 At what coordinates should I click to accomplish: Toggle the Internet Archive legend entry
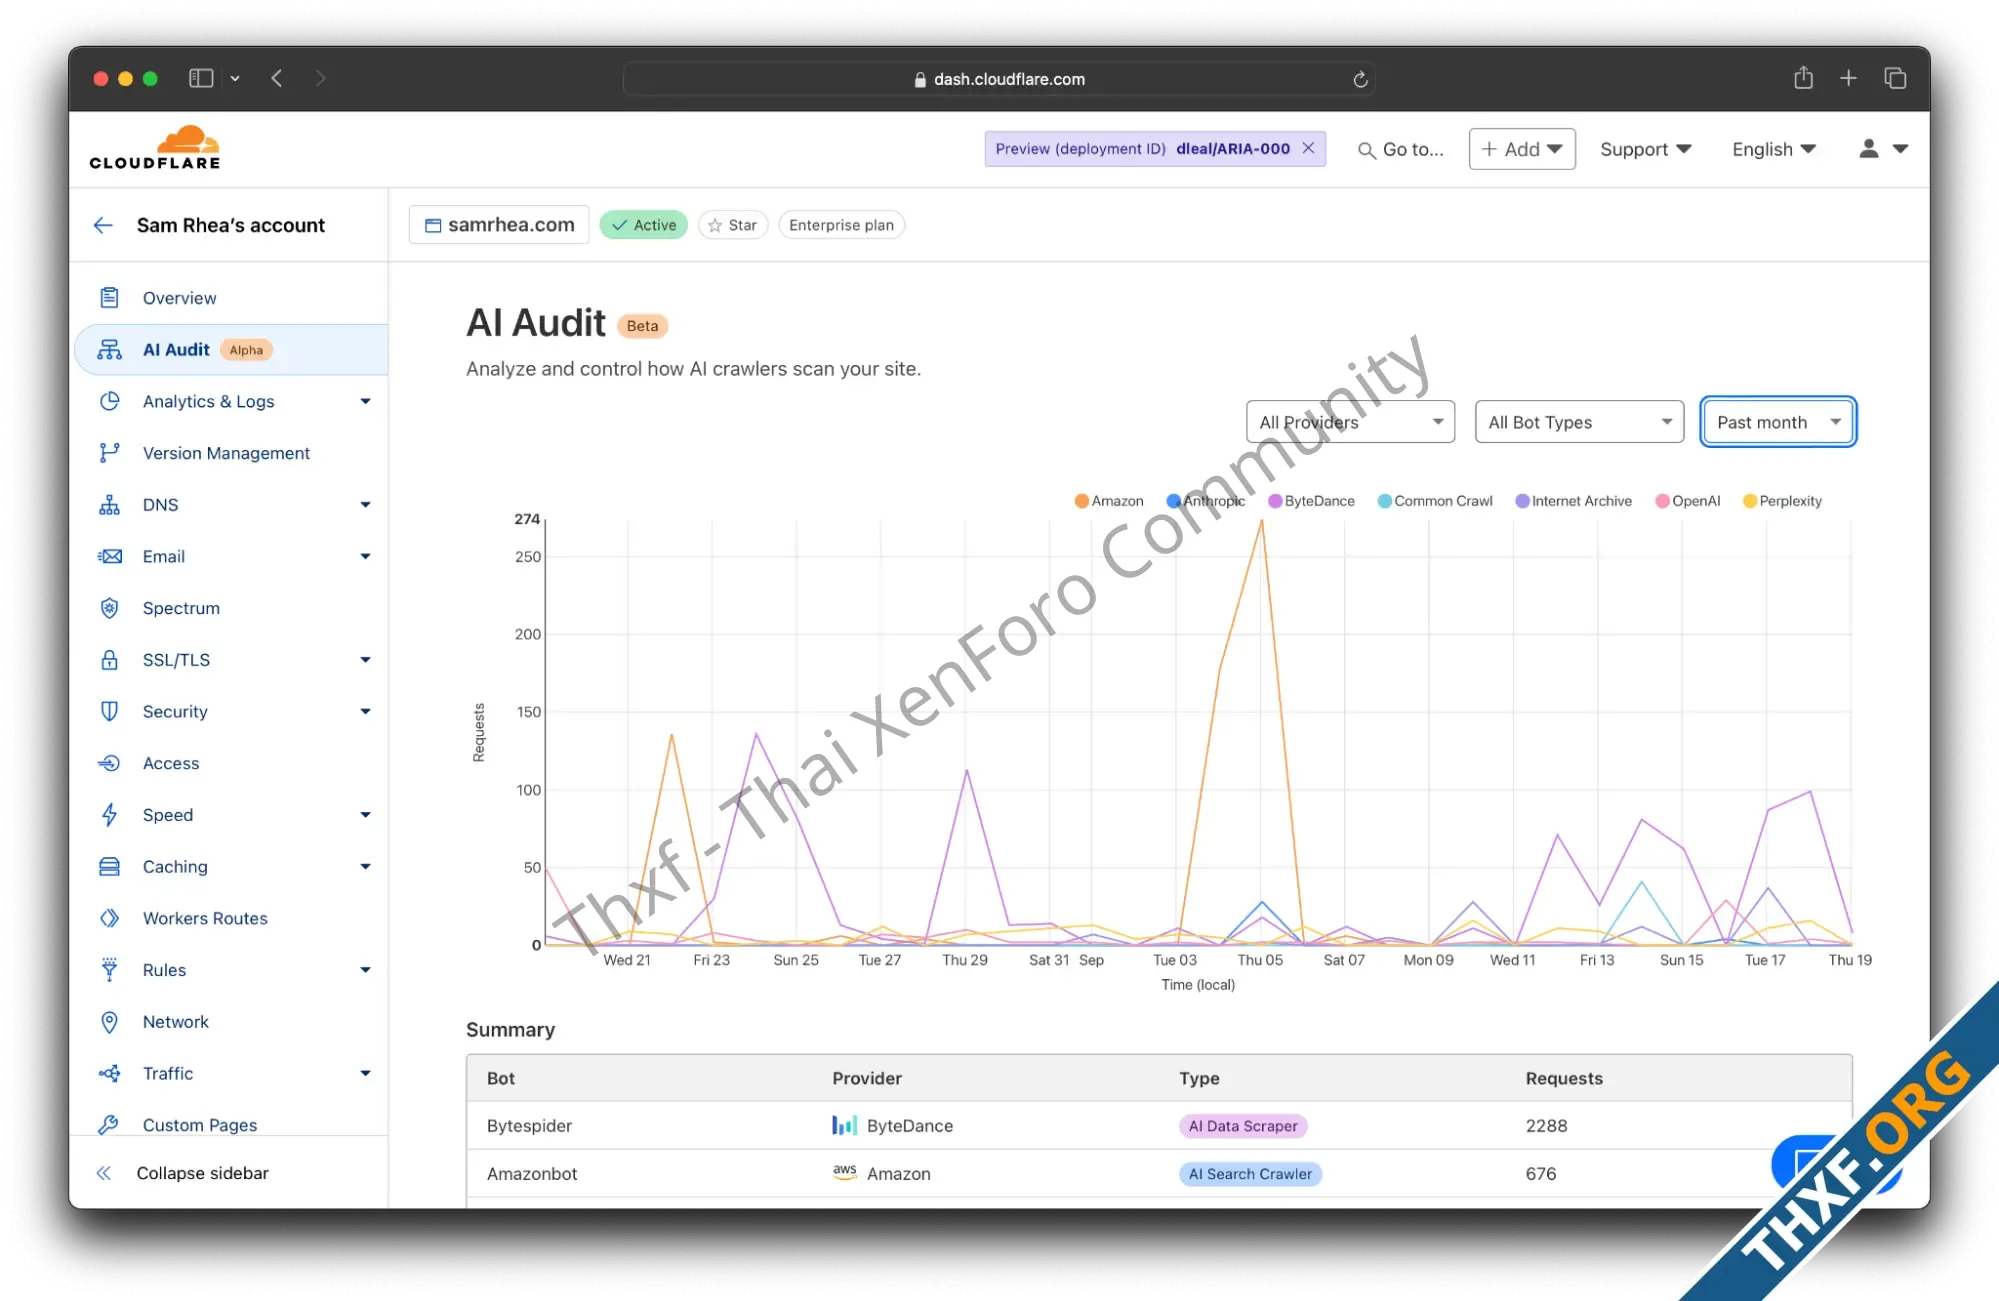pyautogui.click(x=1573, y=501)
